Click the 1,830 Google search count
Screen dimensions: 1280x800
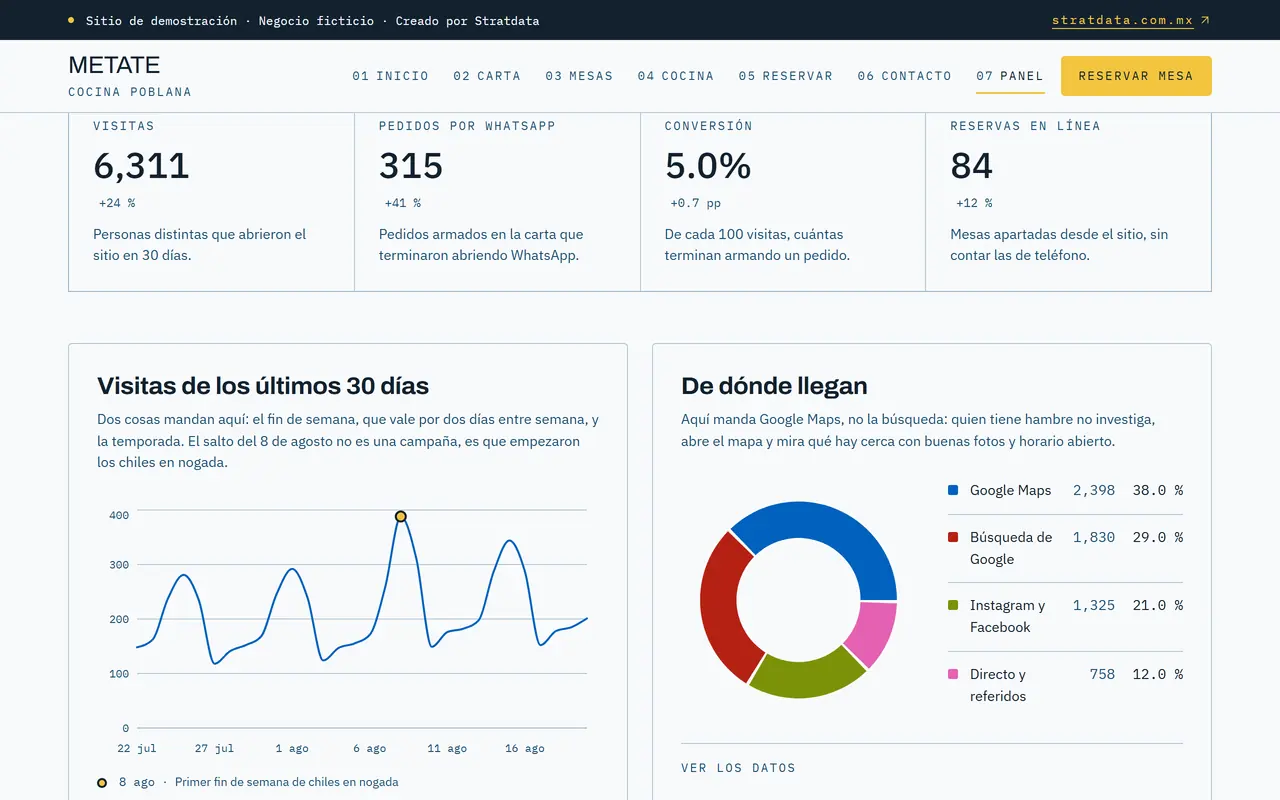click(1094, 537)
